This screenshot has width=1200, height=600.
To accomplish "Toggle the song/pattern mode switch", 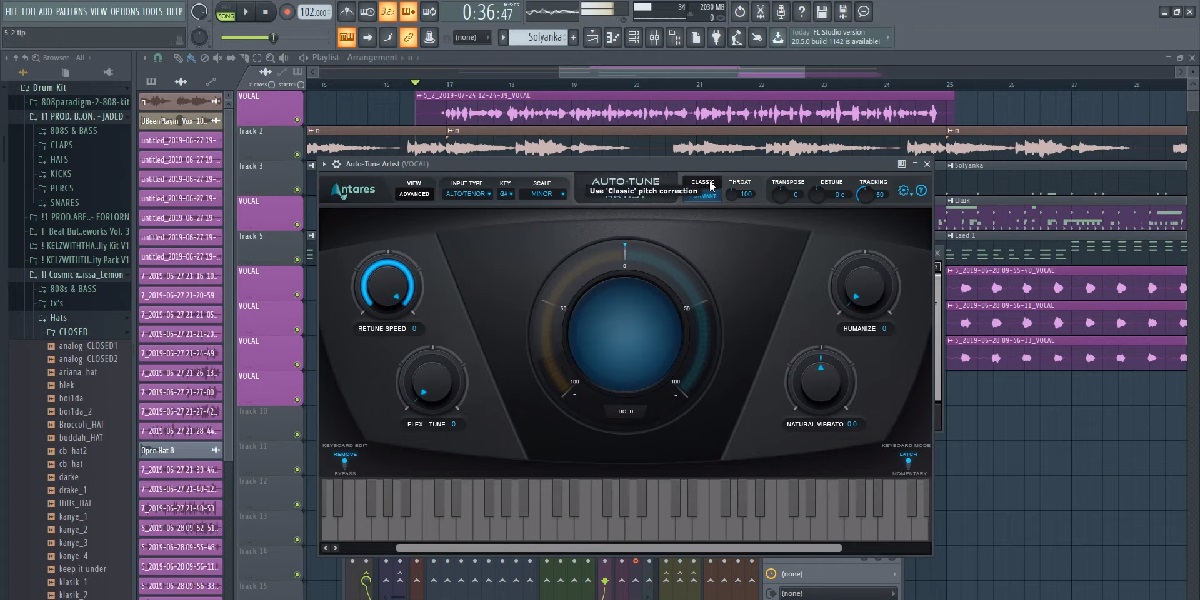I will pos(227,12).
